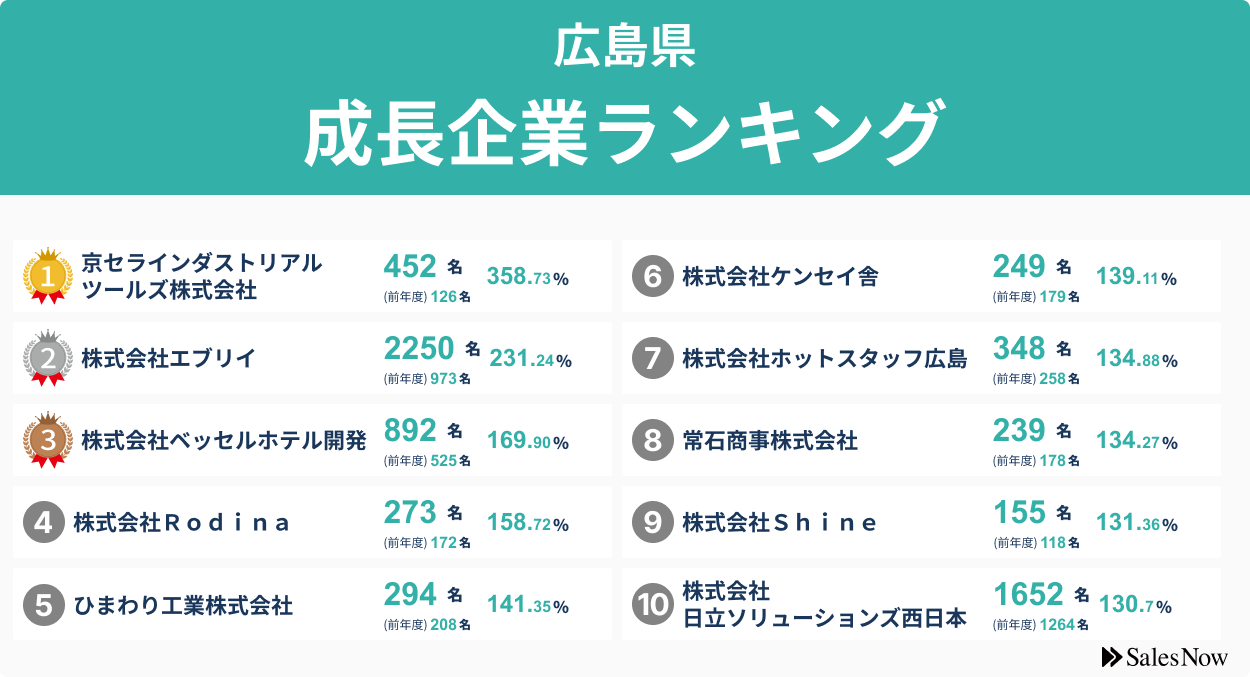The height and width of the screenshot is (677, 1250).
Task: Select company 株式会社エブリイ
Action: coord(169,358)
